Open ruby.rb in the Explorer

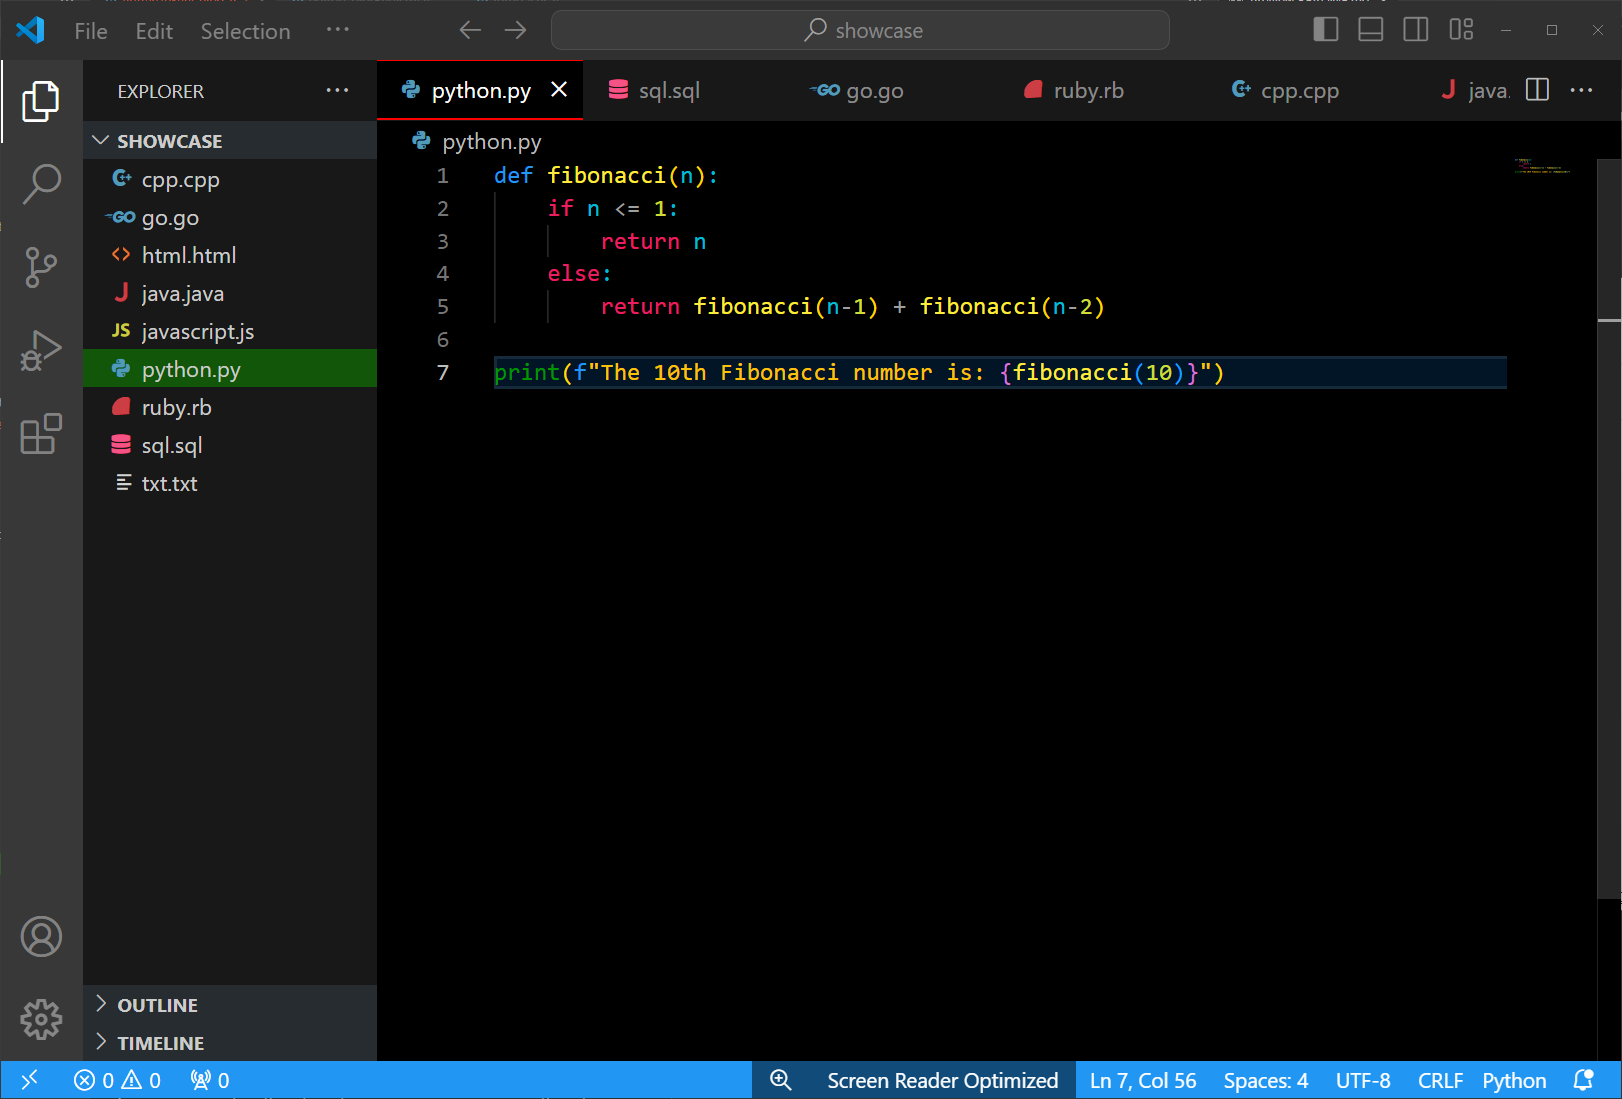[x=230, y=408]
